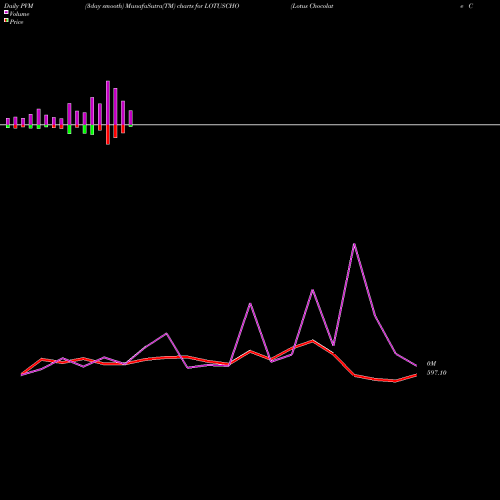The width and height of the screenshot is (500, 500).
Task: Select the 'Volume' legend label
Action: pyautogui.click(x=19, y=14)
